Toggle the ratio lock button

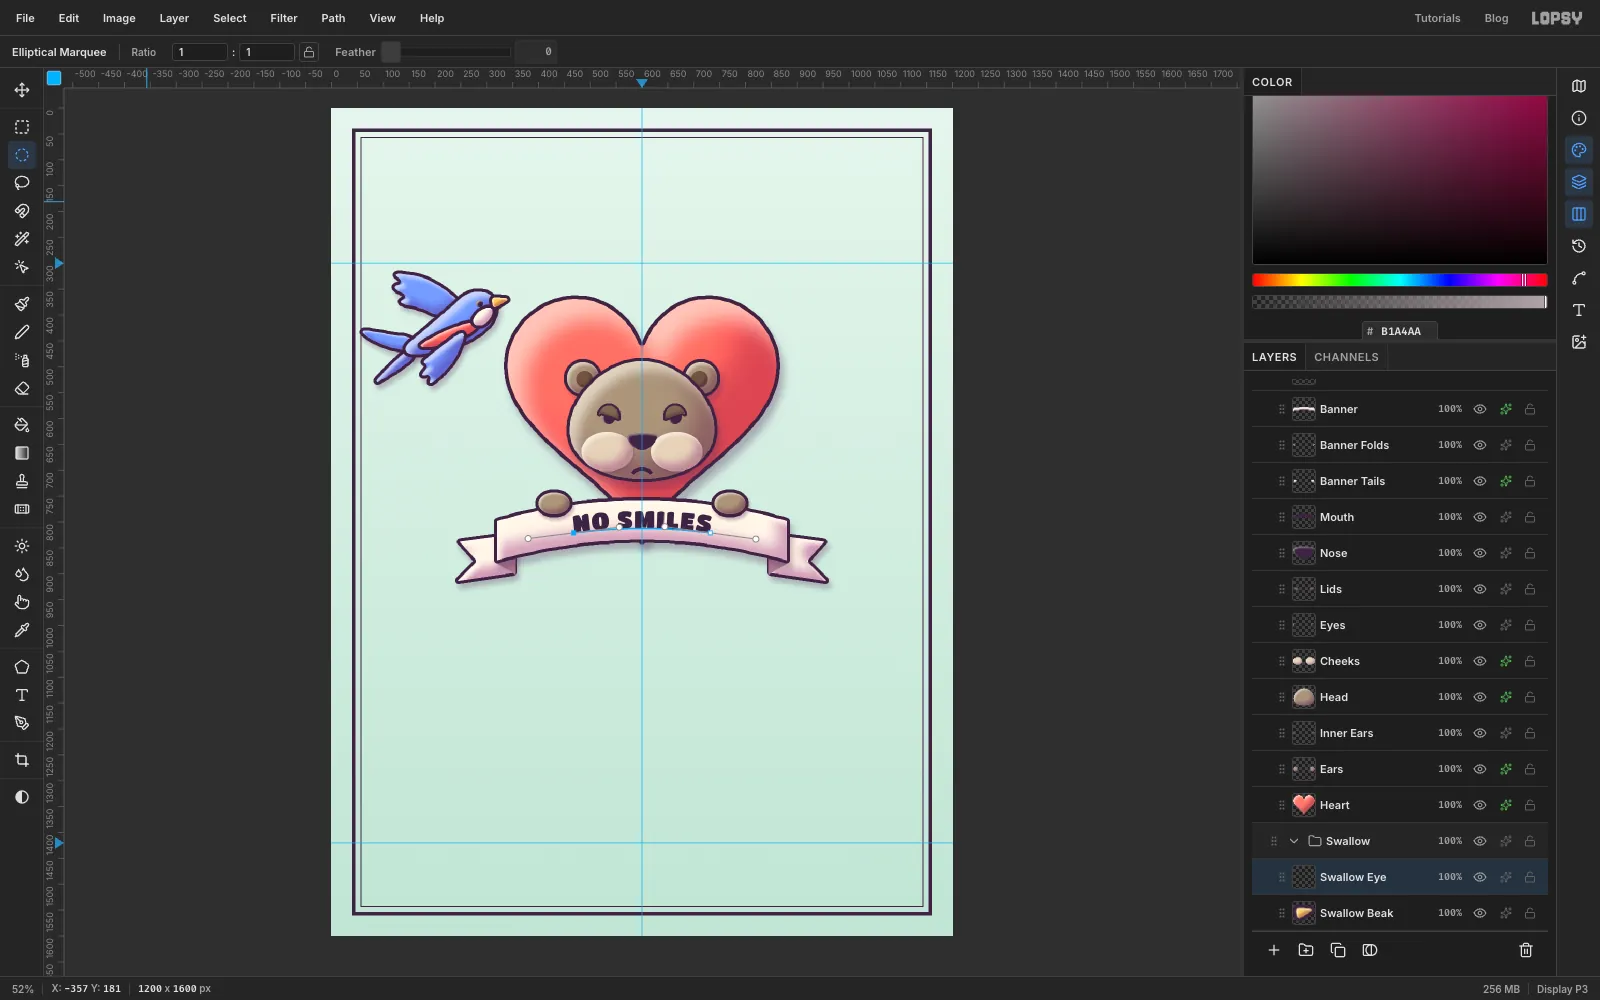[x=309, y=52]
